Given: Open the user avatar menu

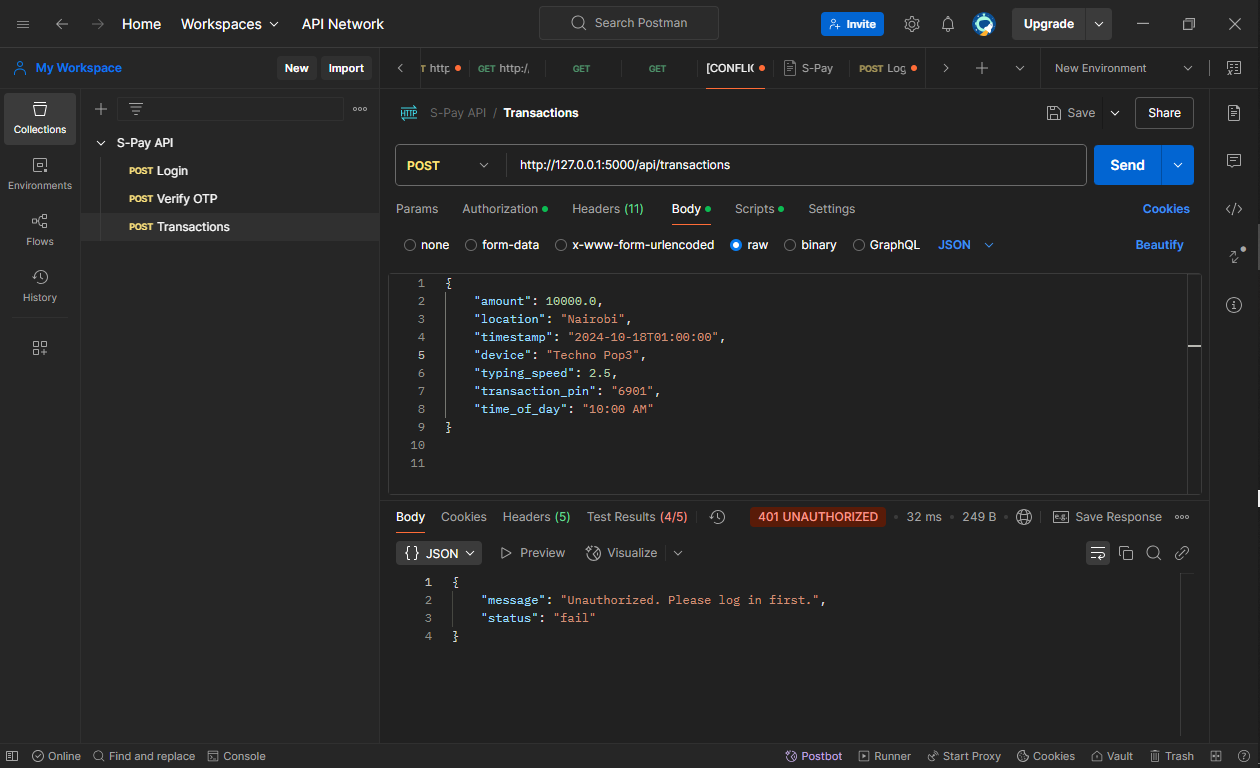Looking at the screenshot, I should click(x=984, y=24).
